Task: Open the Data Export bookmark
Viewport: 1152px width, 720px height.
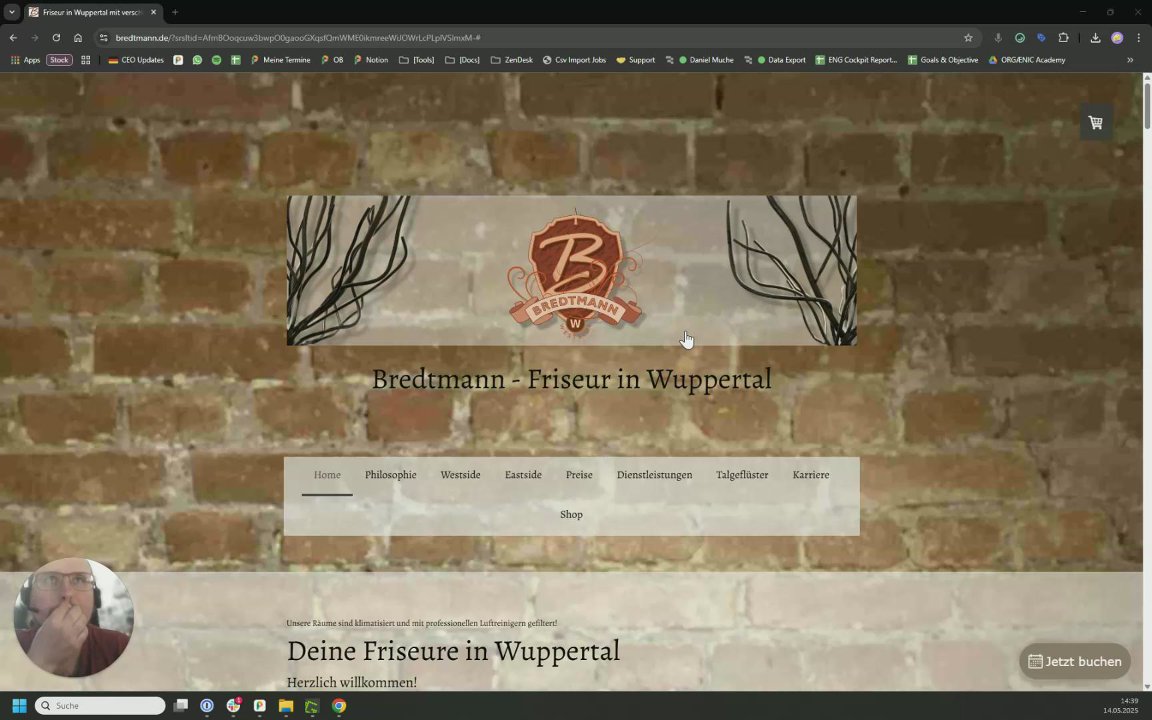Action: tap(774, 60)
